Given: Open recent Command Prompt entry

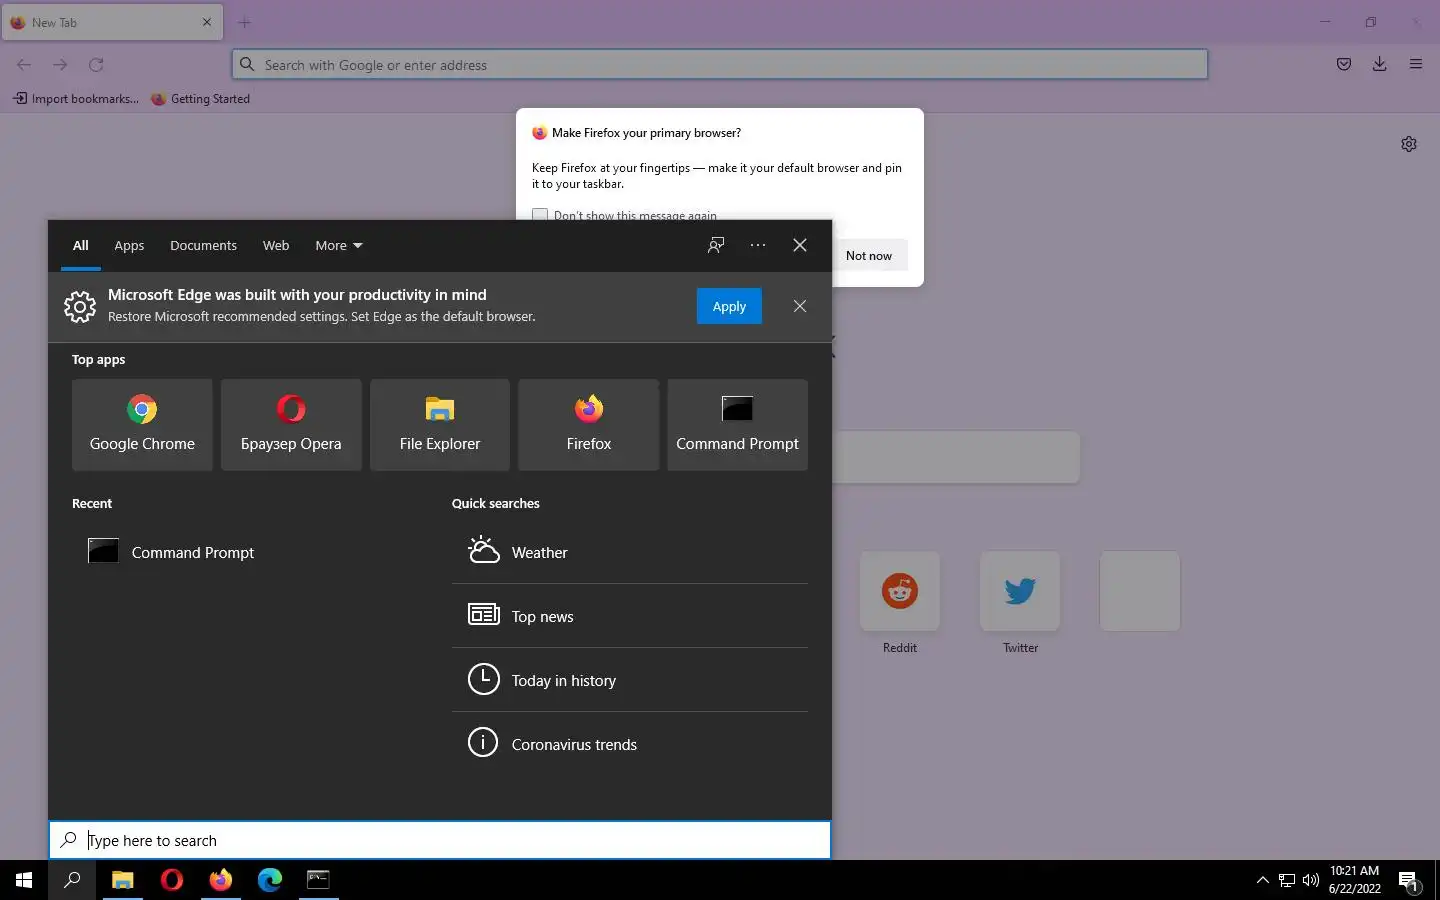Looking at the screenshot, I should point(250,552).
